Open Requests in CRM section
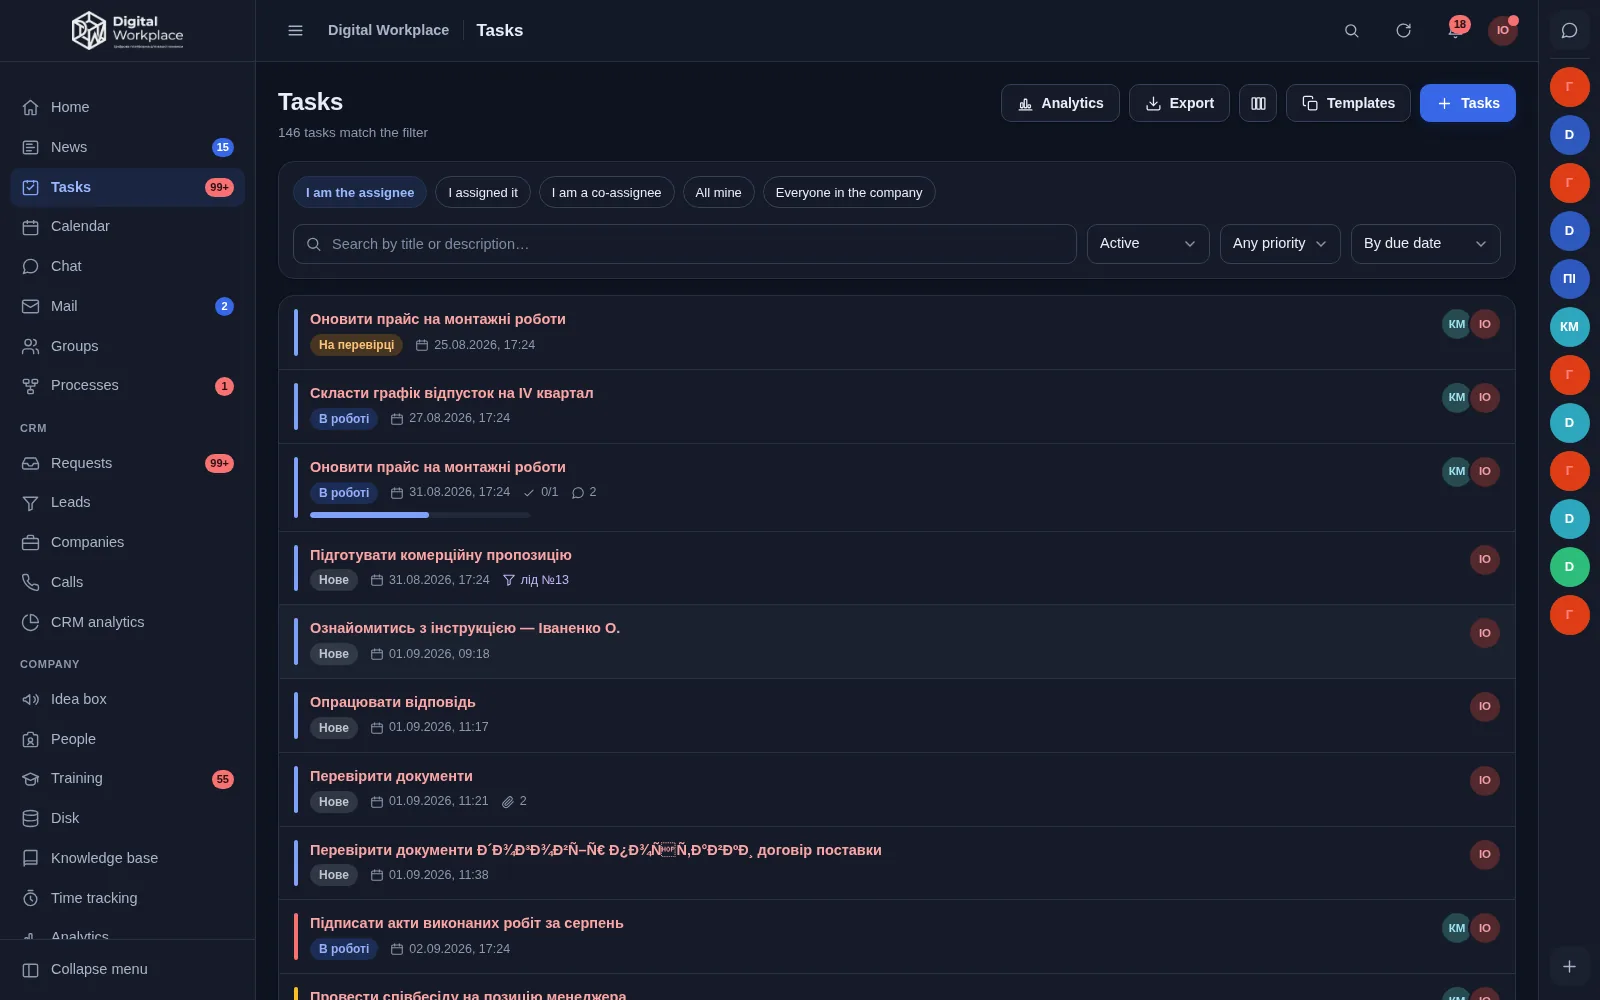Image resolution: width=1600 pixels, height=1000 pixels. pyautogui.click(x=128, y=463)
